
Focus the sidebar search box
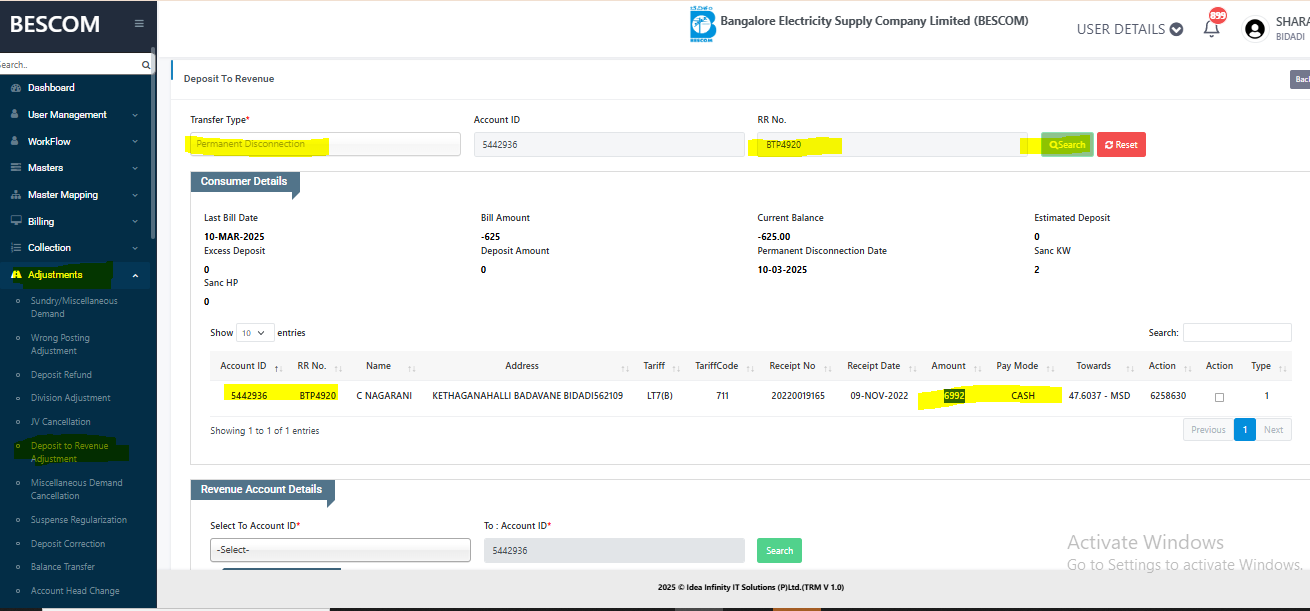point(69,65)
